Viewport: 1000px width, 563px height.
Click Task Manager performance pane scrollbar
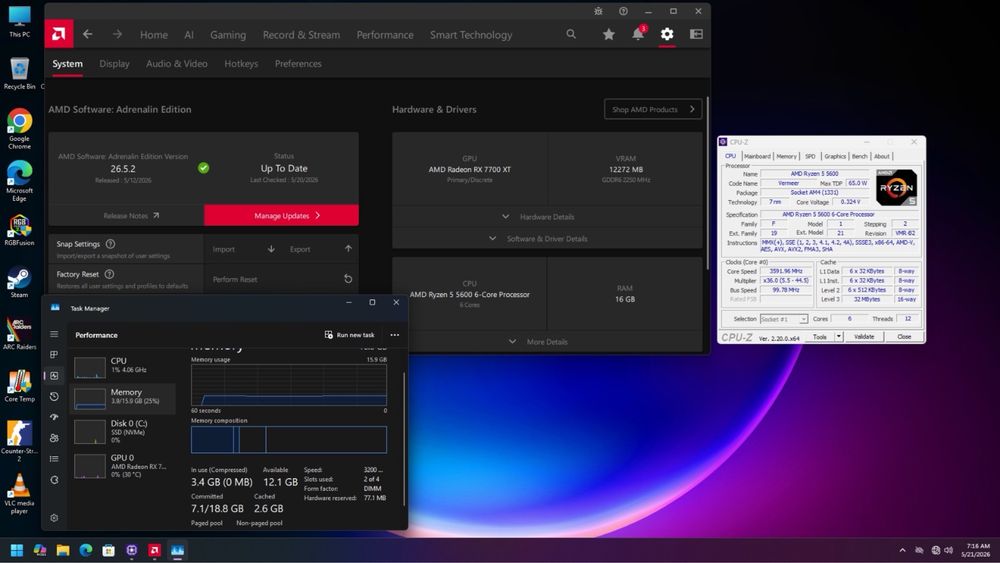click(x=404, y=439)
